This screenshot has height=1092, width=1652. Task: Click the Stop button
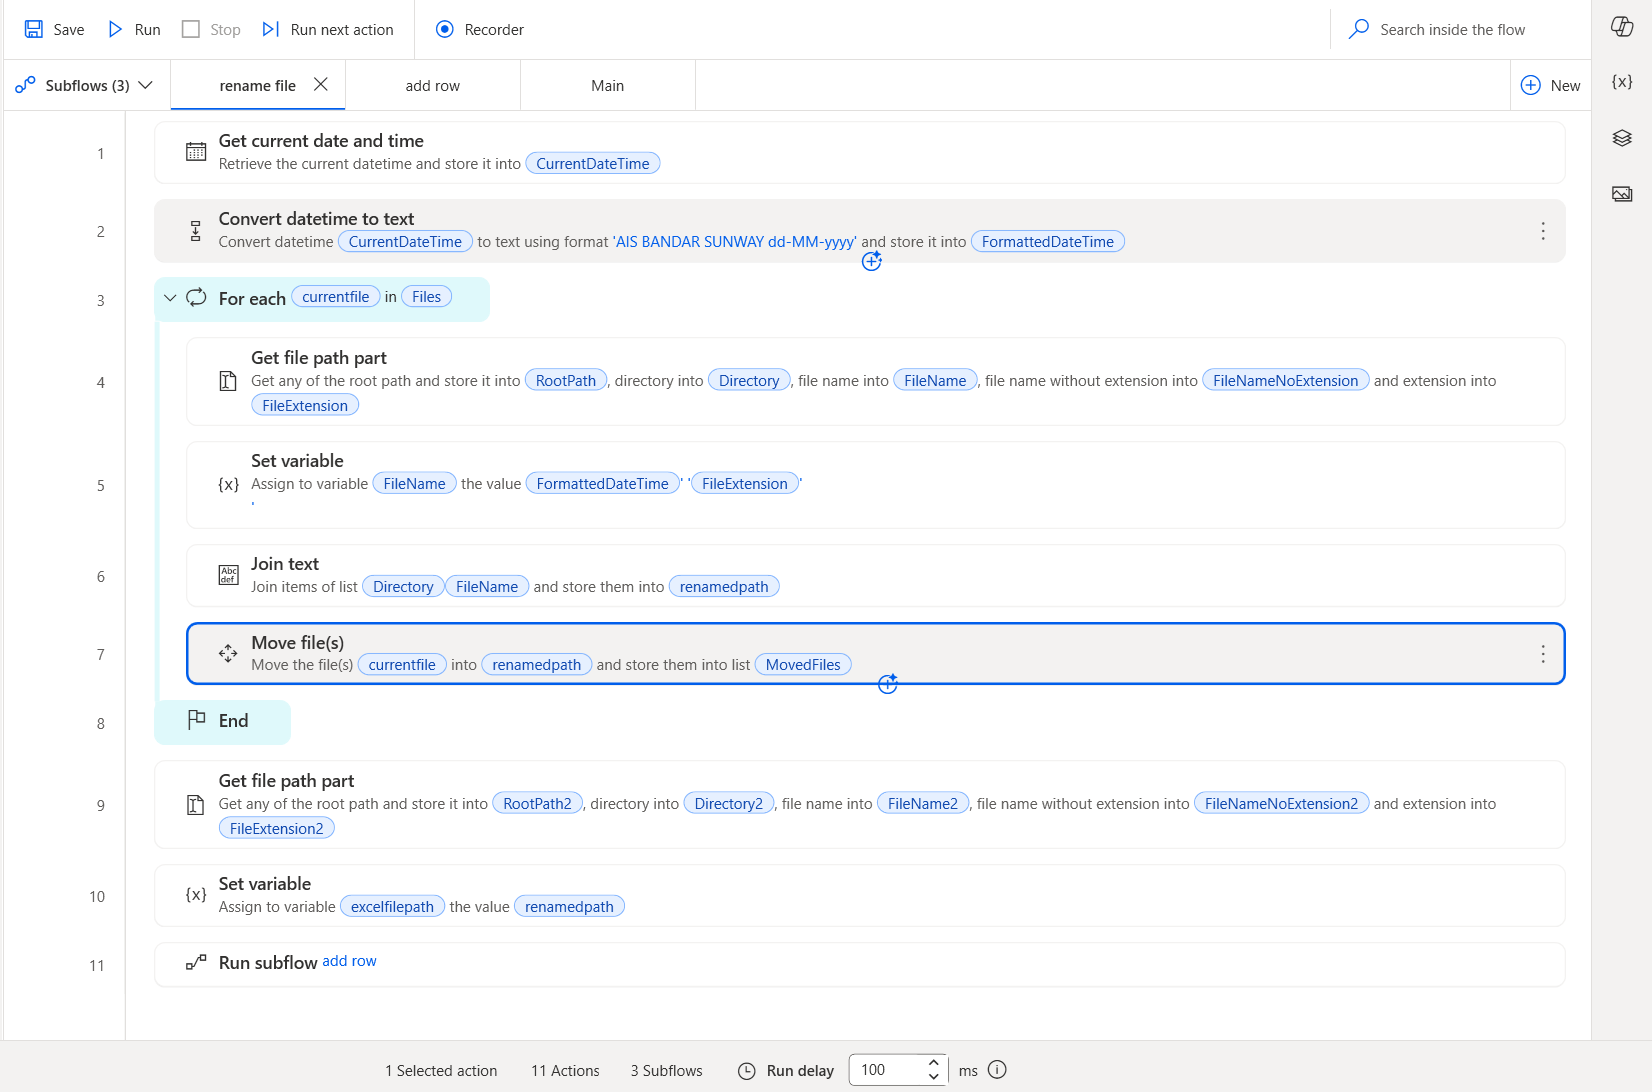point(211,29)
